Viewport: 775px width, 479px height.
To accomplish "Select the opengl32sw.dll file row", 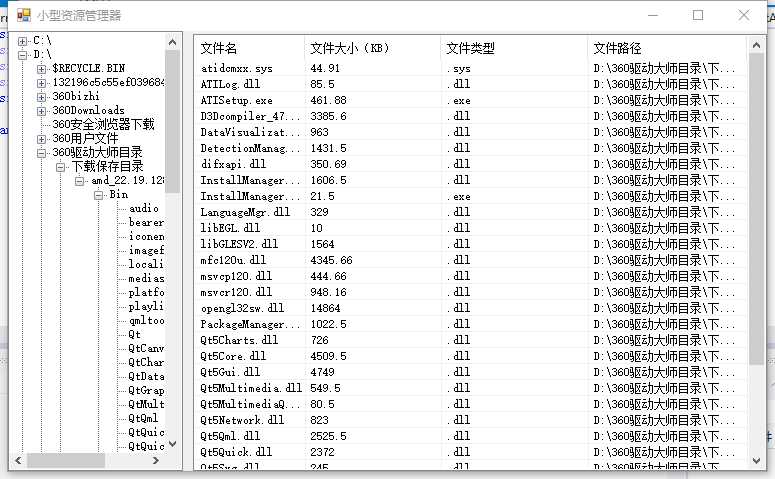I will (x=470, y=308).
